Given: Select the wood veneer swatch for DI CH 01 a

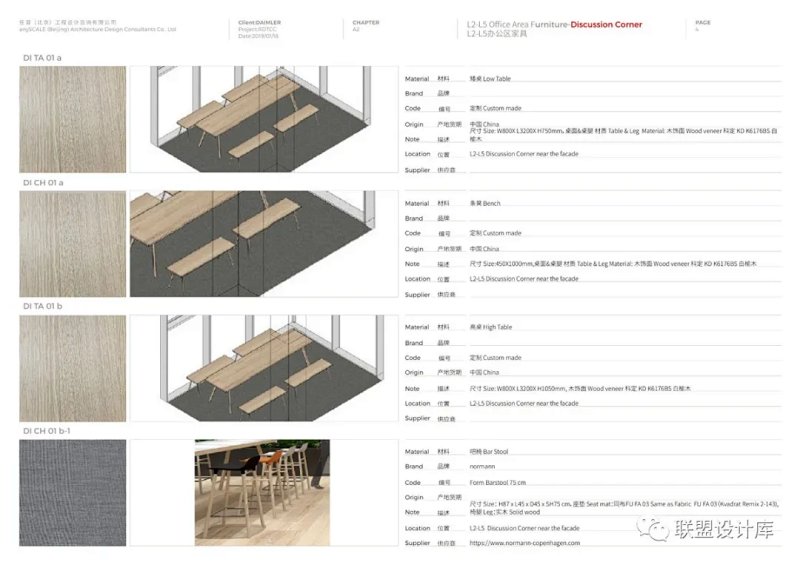Looking at the screenshot, I should coord(73,244).
